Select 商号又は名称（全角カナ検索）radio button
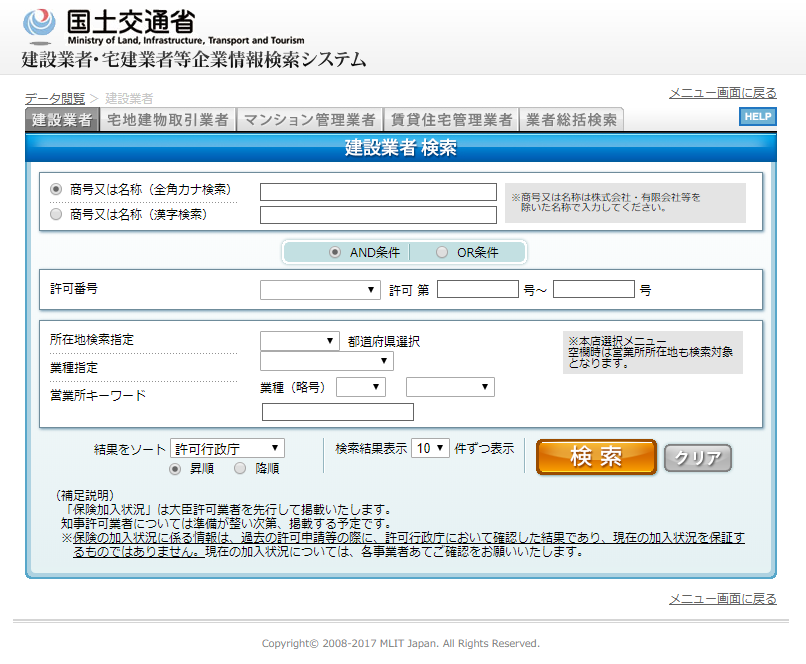Screen dimensions: 806x664 click(x=56, y=189)
